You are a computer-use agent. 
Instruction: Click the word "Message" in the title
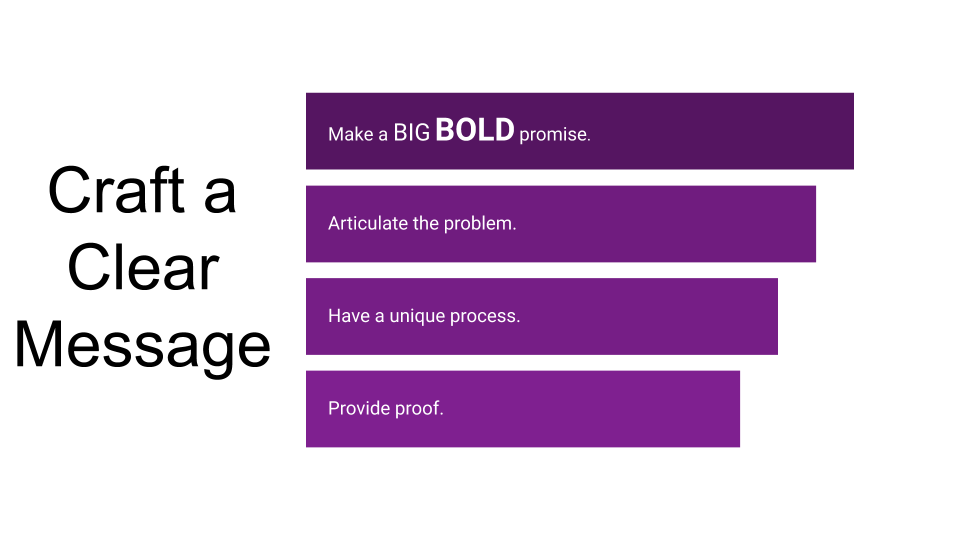[x=142, y=345]
